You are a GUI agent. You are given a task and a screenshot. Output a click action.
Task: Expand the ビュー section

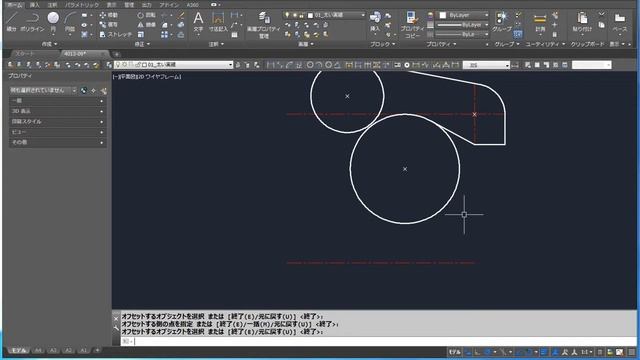click(x=57, y=132)
